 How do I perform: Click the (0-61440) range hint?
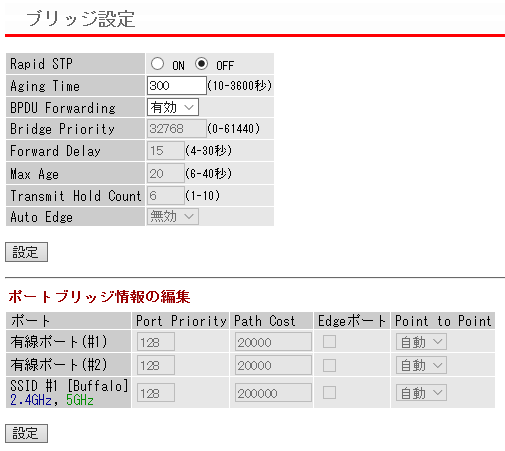tap(233, 129)
